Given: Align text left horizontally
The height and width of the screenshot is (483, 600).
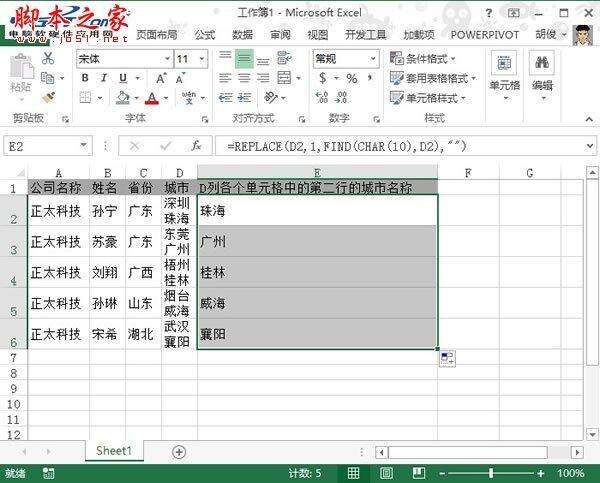Looking at the screenshot, I should (x=225, y=78).
